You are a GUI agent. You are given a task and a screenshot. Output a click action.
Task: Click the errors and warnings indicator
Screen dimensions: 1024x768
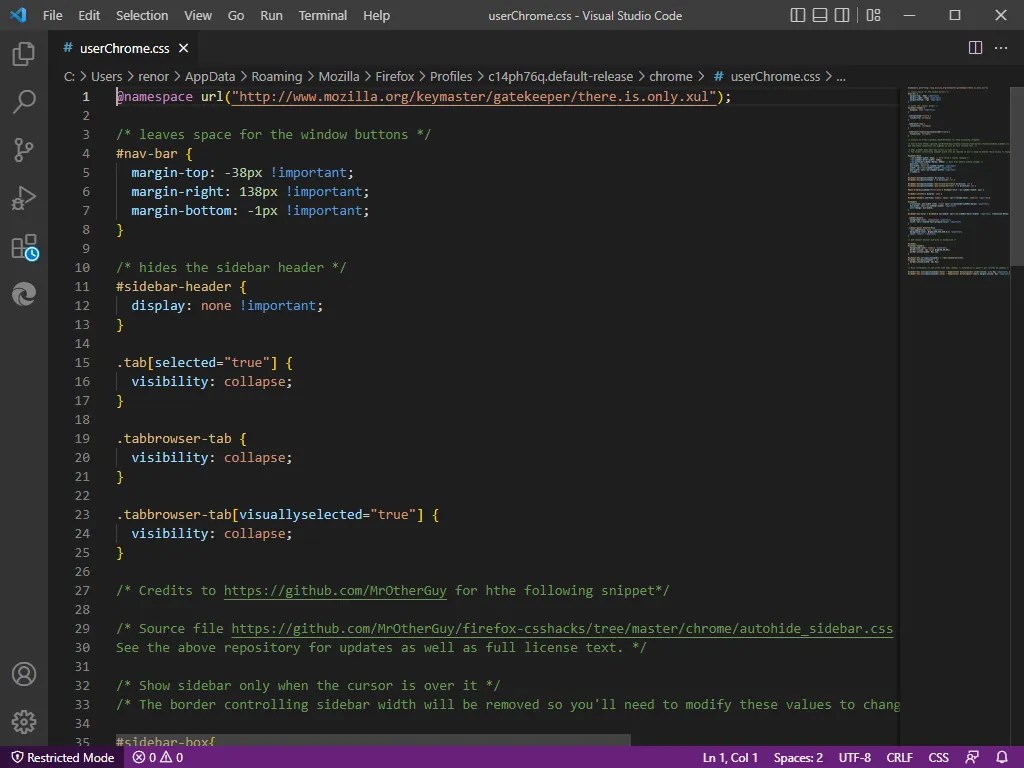pos(156,757)
